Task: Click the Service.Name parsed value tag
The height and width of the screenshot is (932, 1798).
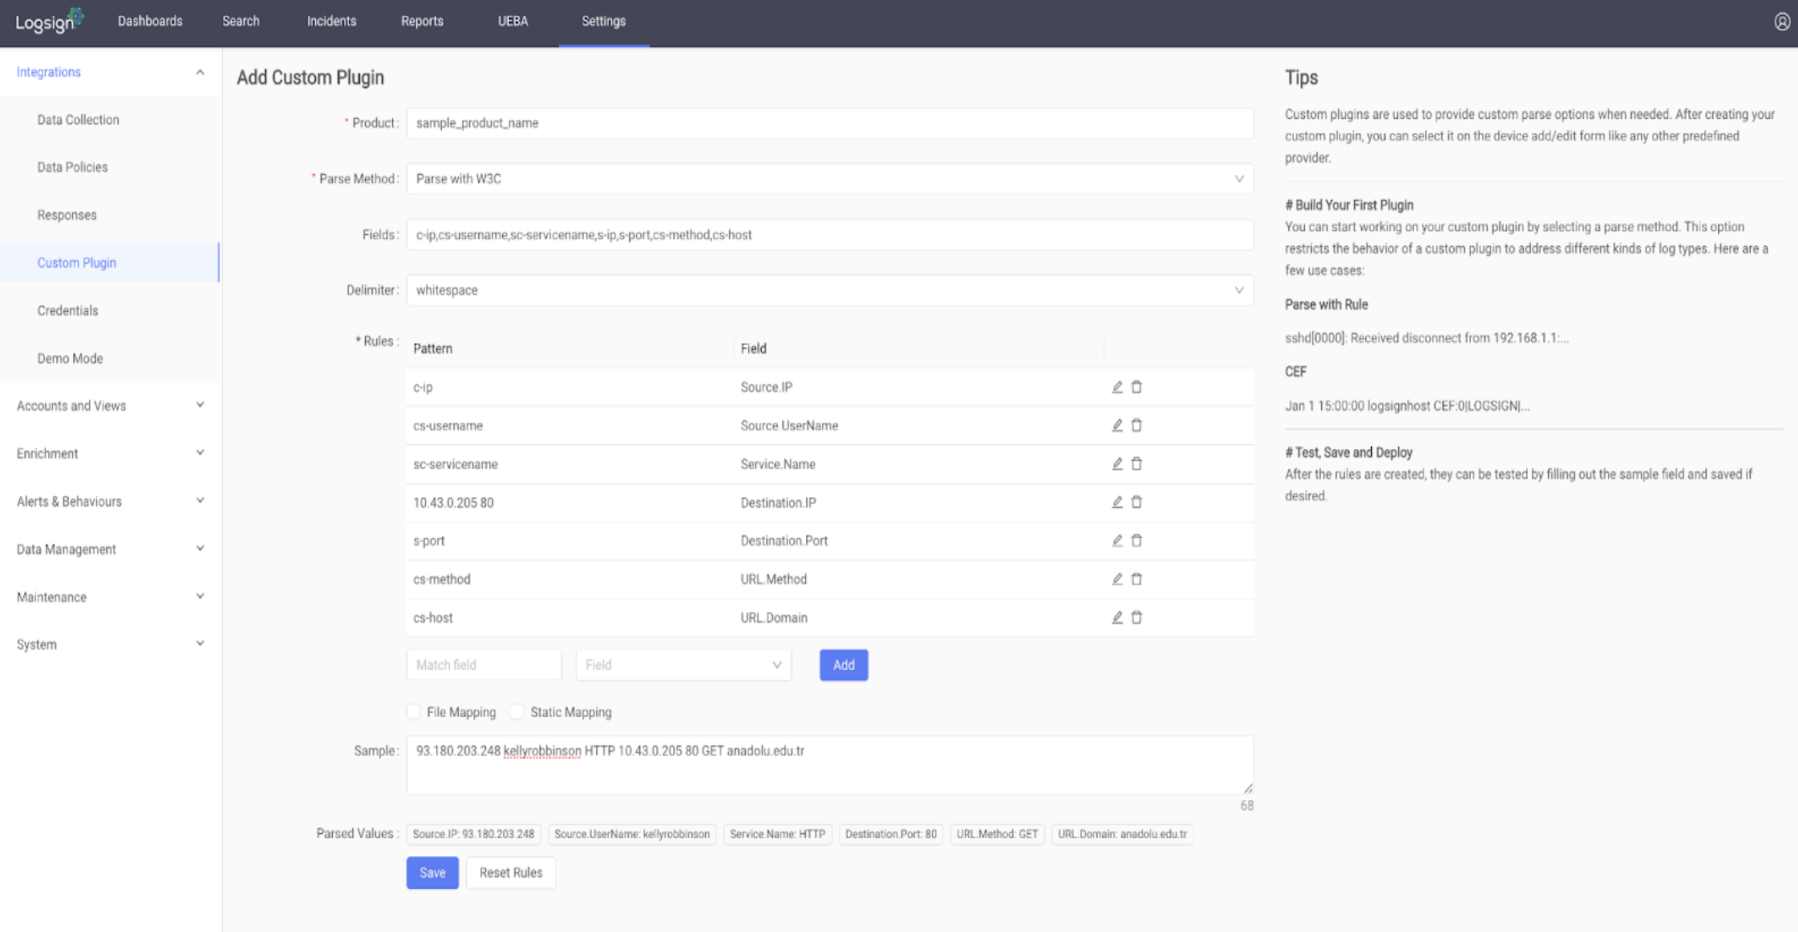Action: click(x=778, y=834)
